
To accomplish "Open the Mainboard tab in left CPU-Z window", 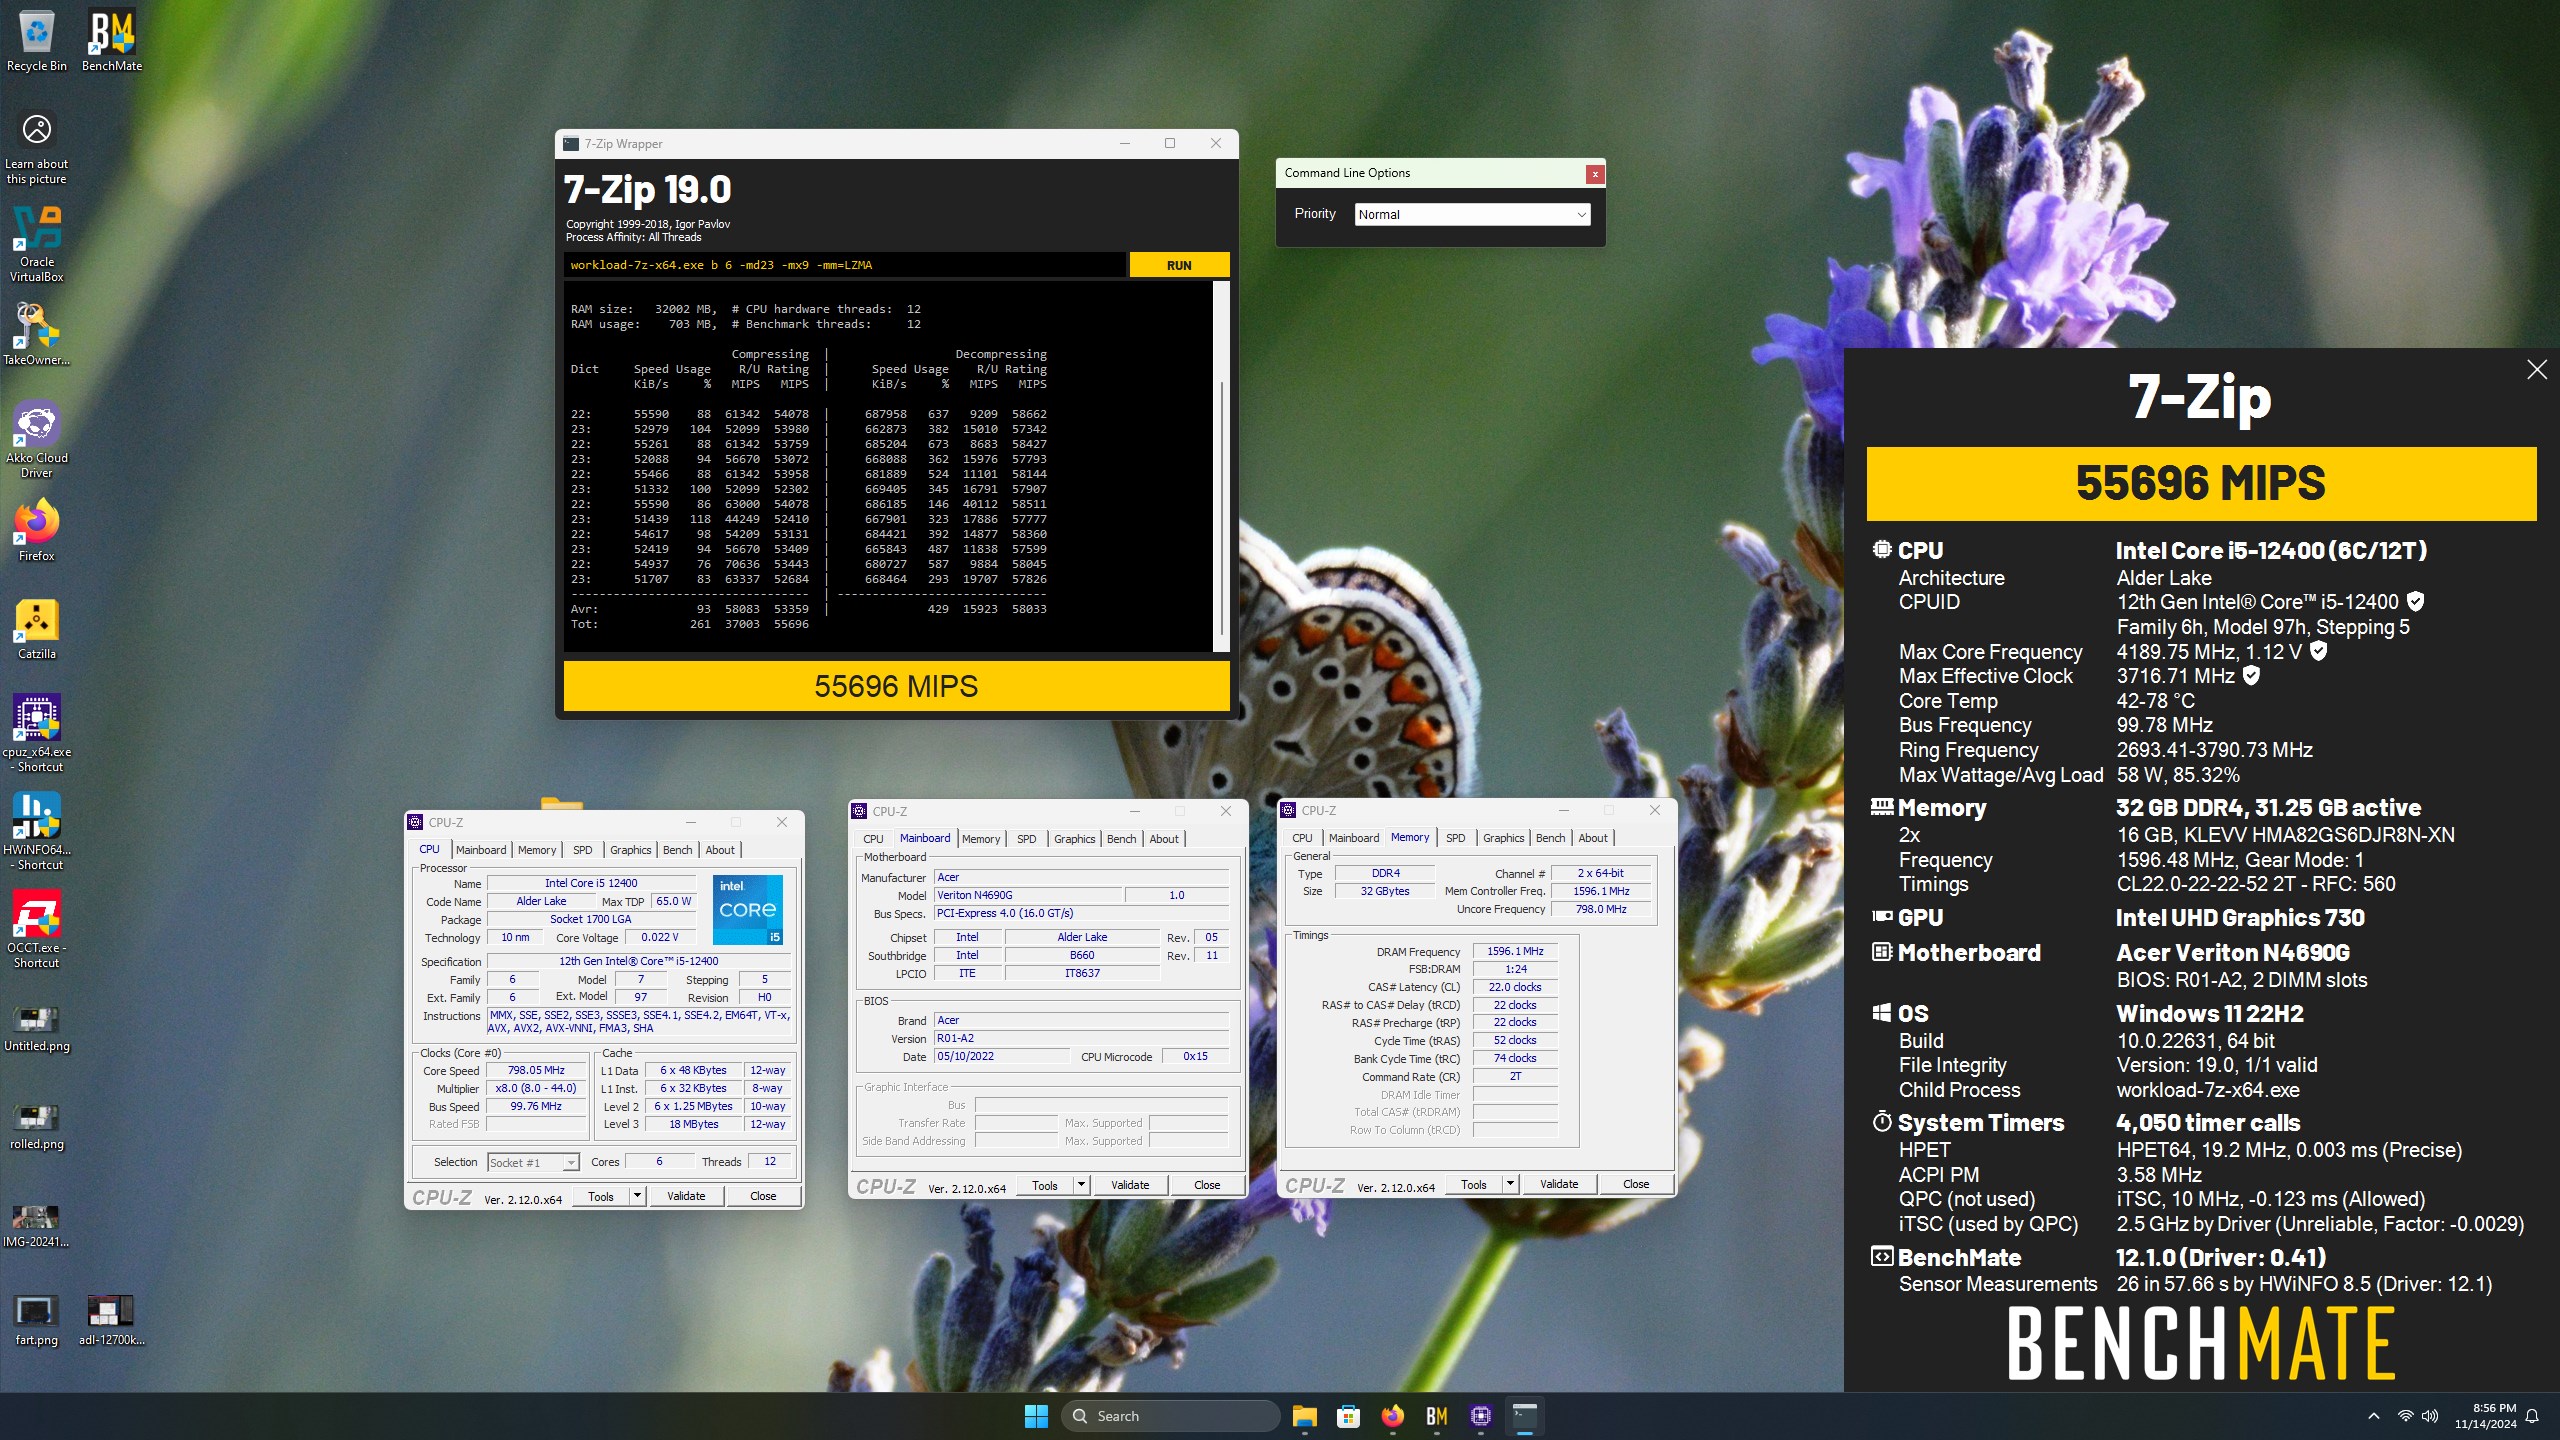I will click(481, 850).
